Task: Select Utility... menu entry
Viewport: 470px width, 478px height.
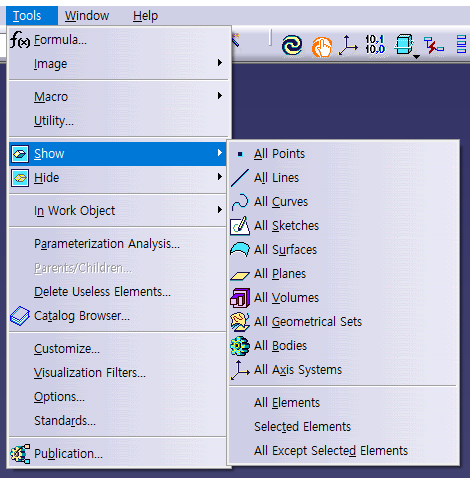Action: point(119,121)
